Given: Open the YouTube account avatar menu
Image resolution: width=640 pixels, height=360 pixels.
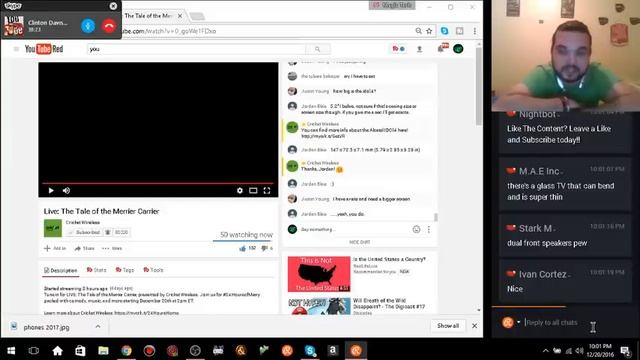Looking at the screenshot, I should pyautogui.click(x=458, y=49).
